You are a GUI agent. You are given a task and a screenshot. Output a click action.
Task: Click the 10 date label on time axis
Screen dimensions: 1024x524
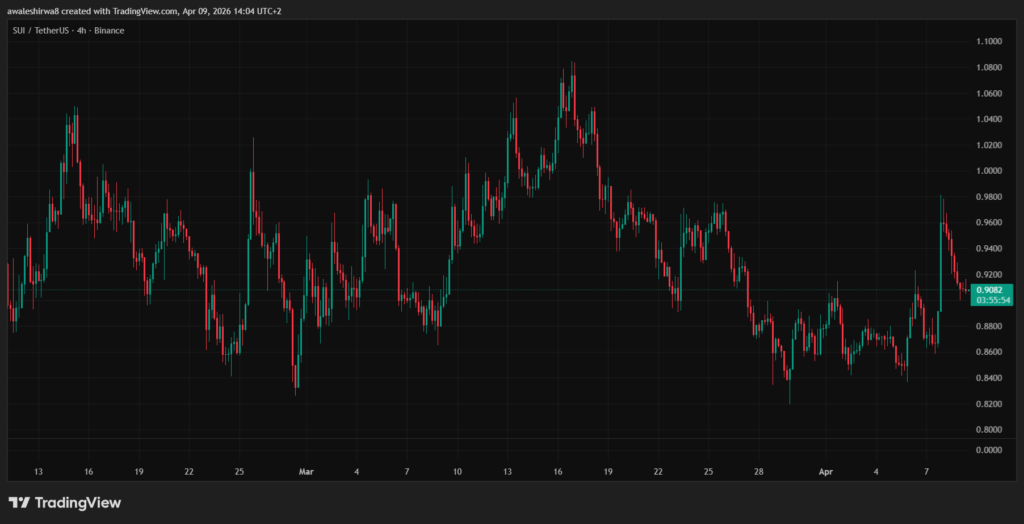[x=457, y=470]
